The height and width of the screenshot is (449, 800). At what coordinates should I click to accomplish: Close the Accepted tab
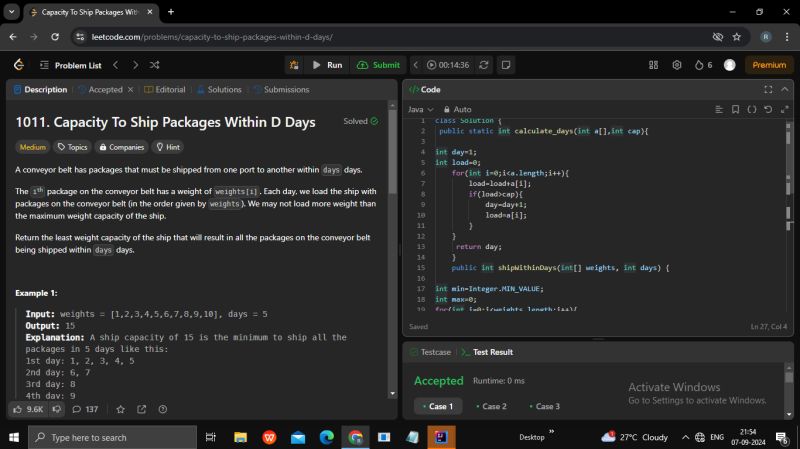coord(131,89)
